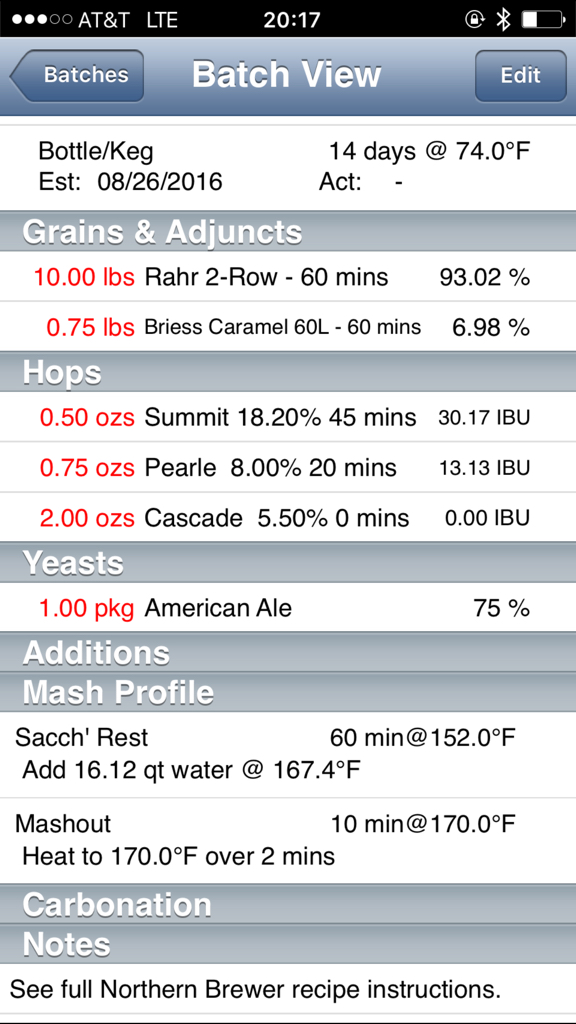
Task: Tap the battery indicator icon
Action: 543,20
